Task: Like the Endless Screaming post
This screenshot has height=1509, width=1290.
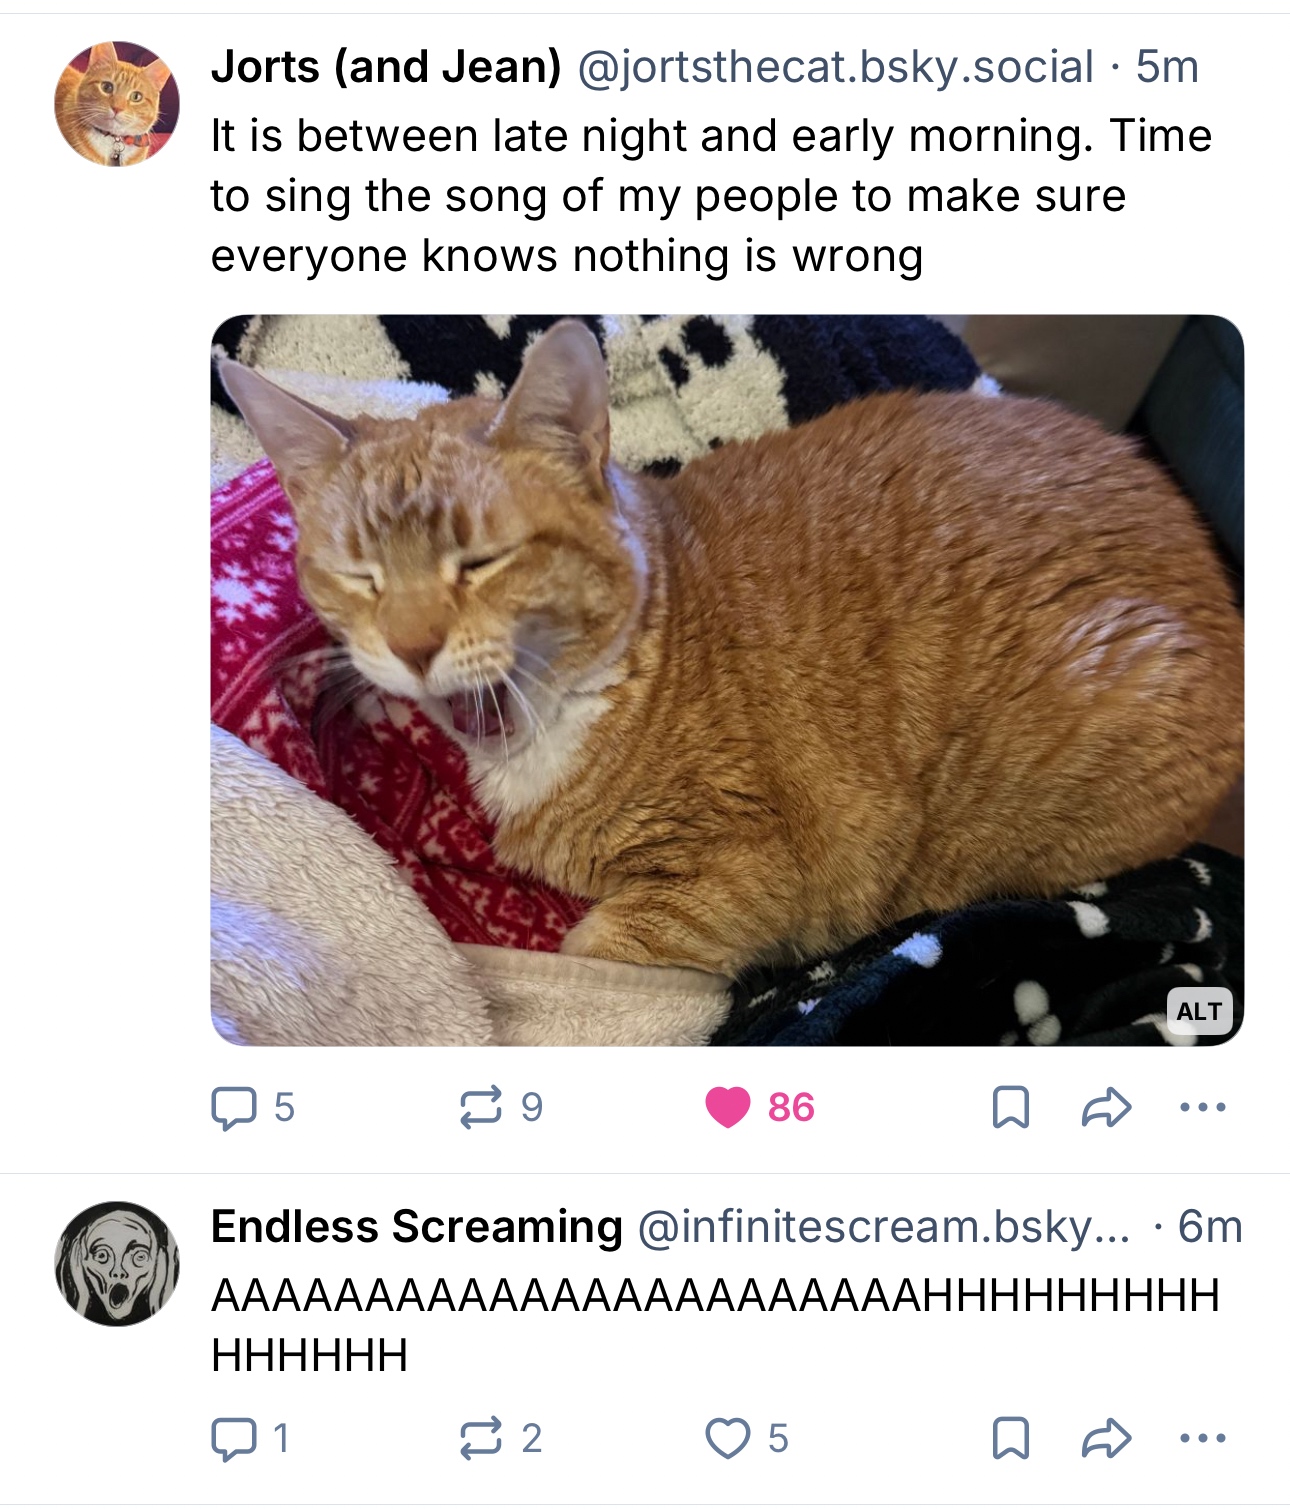Action: 727,1439
